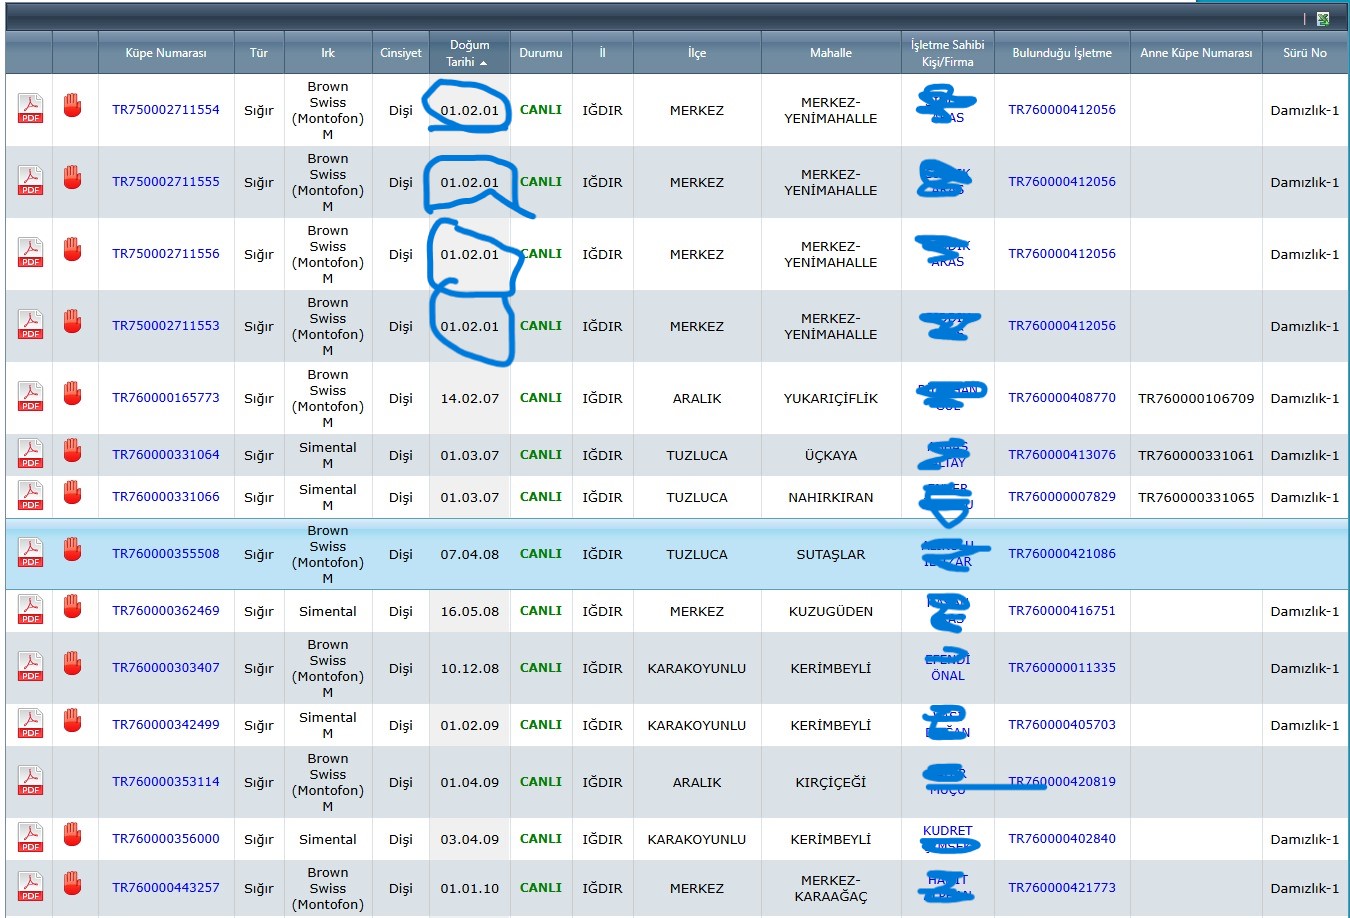The image size is (1350, 918).
Task: Click red hand icon for TR760000303407
Action: [72, 665]
